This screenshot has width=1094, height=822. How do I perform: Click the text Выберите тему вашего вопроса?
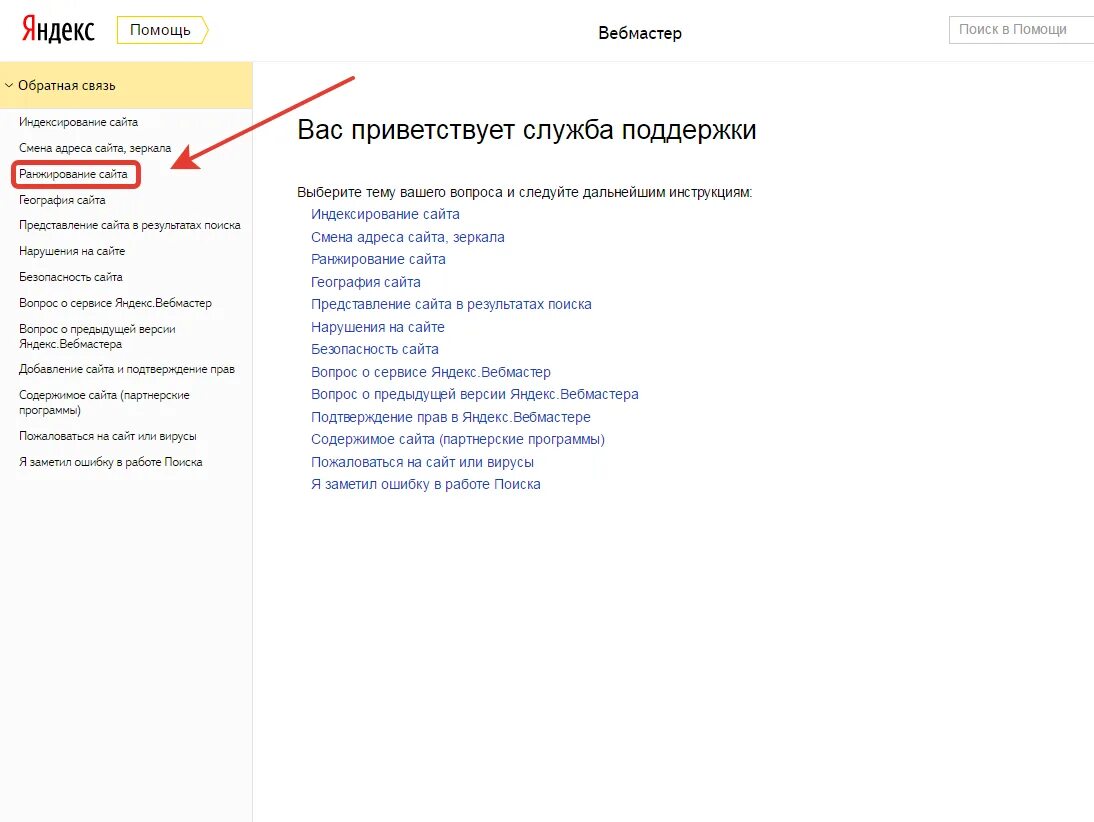point(399,192)
